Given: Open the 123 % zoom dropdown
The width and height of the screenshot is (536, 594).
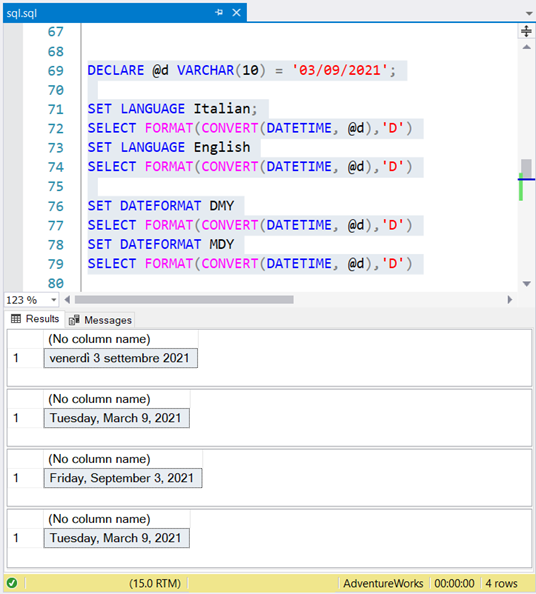Looking at the screenshot, I should (54, 300).
